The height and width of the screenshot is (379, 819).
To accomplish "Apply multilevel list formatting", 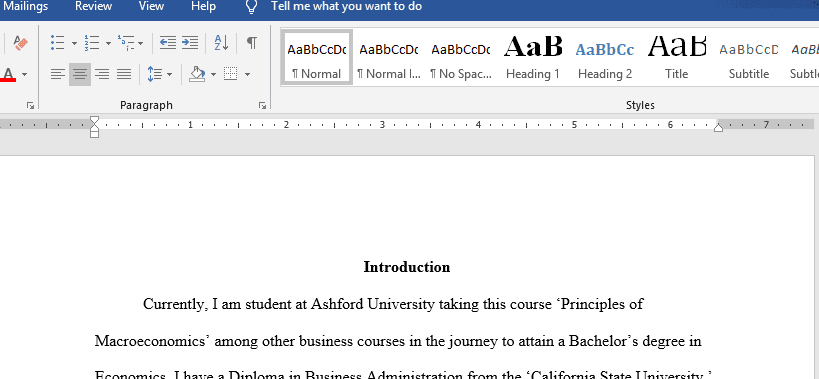I will (126, 43).
